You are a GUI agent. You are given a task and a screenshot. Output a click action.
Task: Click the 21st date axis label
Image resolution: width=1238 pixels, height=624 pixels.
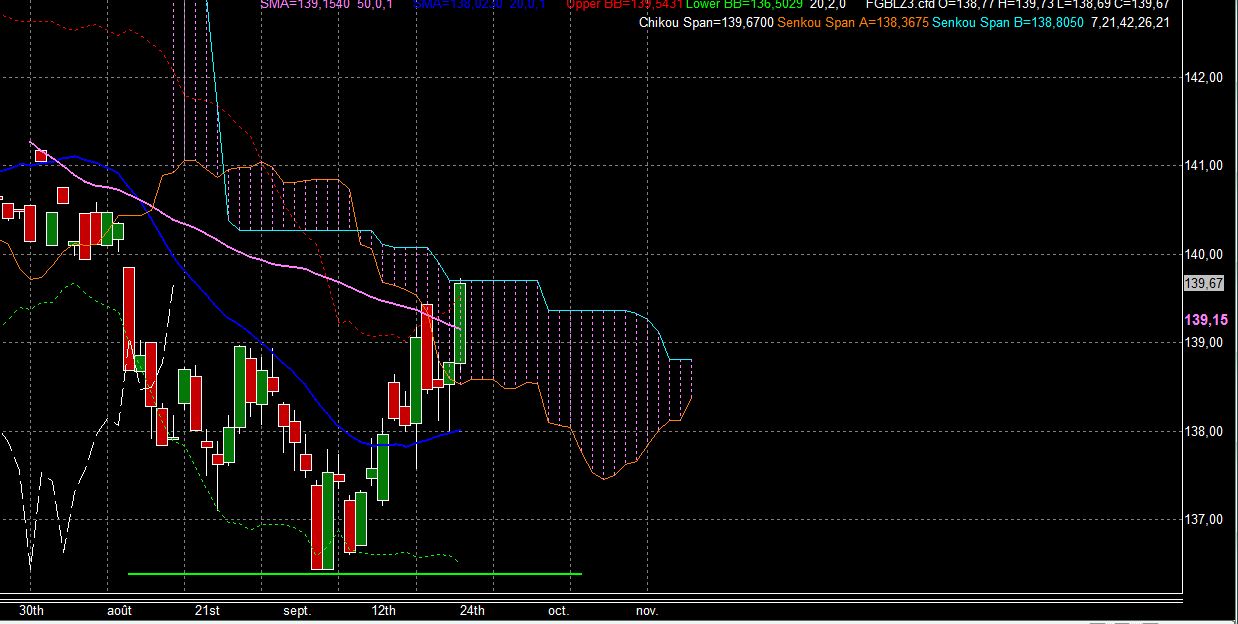pos(207,610)
